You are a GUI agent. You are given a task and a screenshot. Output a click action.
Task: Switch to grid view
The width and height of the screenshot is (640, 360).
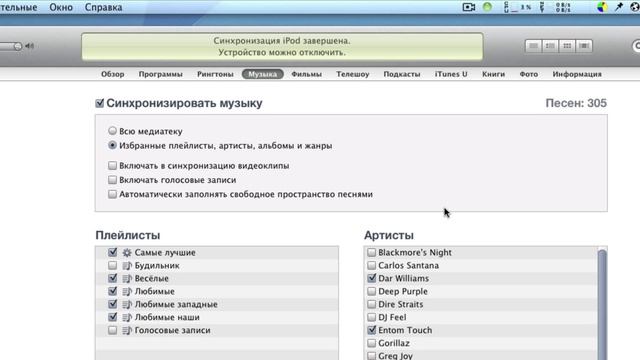tap(567, 46)
